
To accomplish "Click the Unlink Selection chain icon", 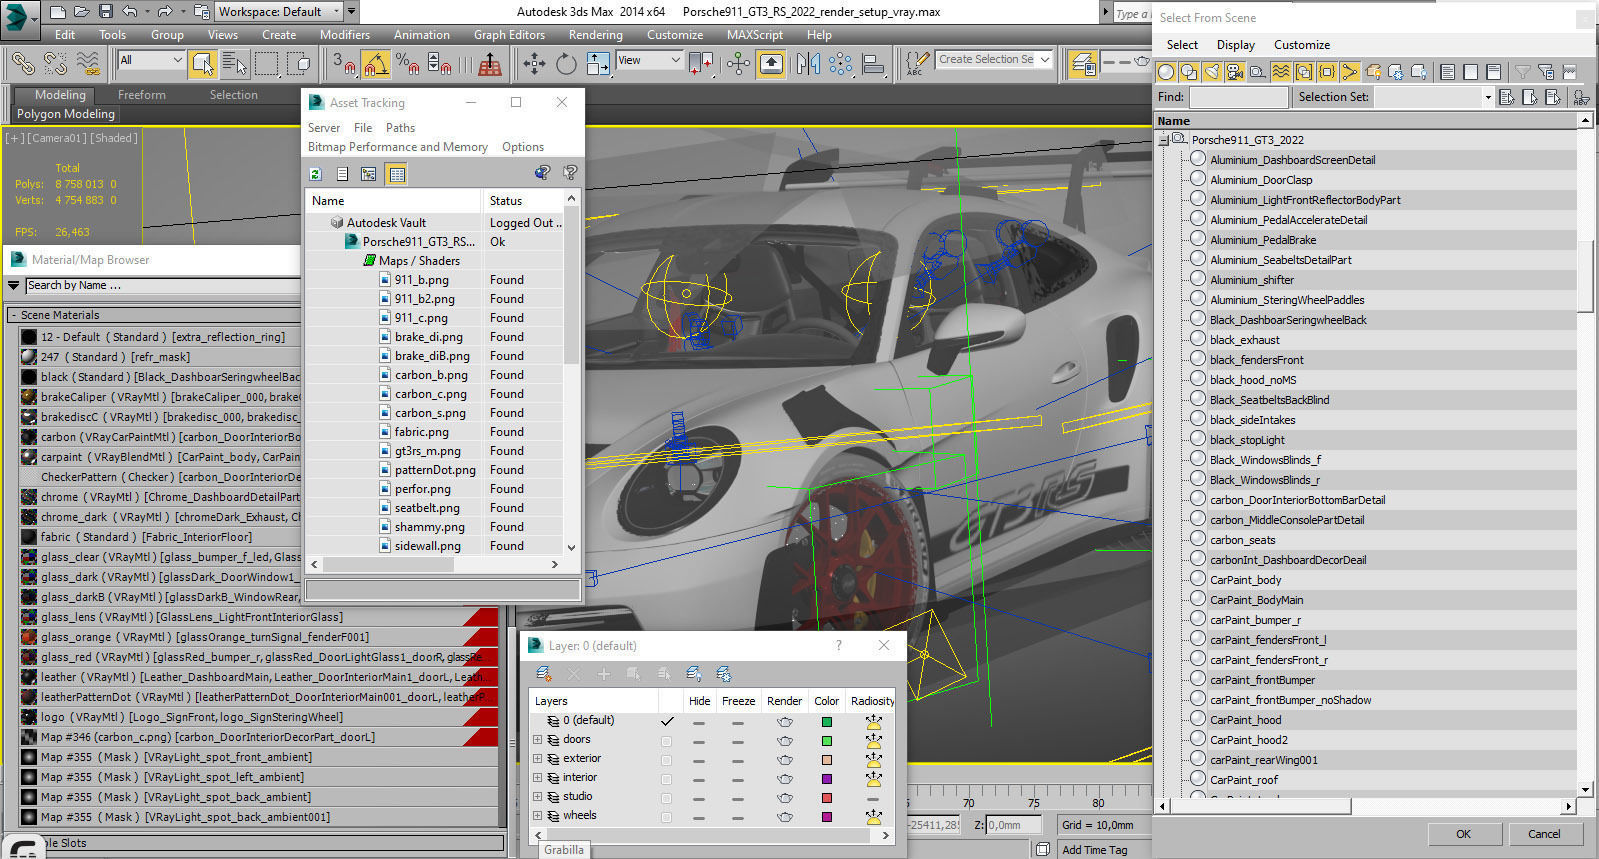I will point(55,64).
